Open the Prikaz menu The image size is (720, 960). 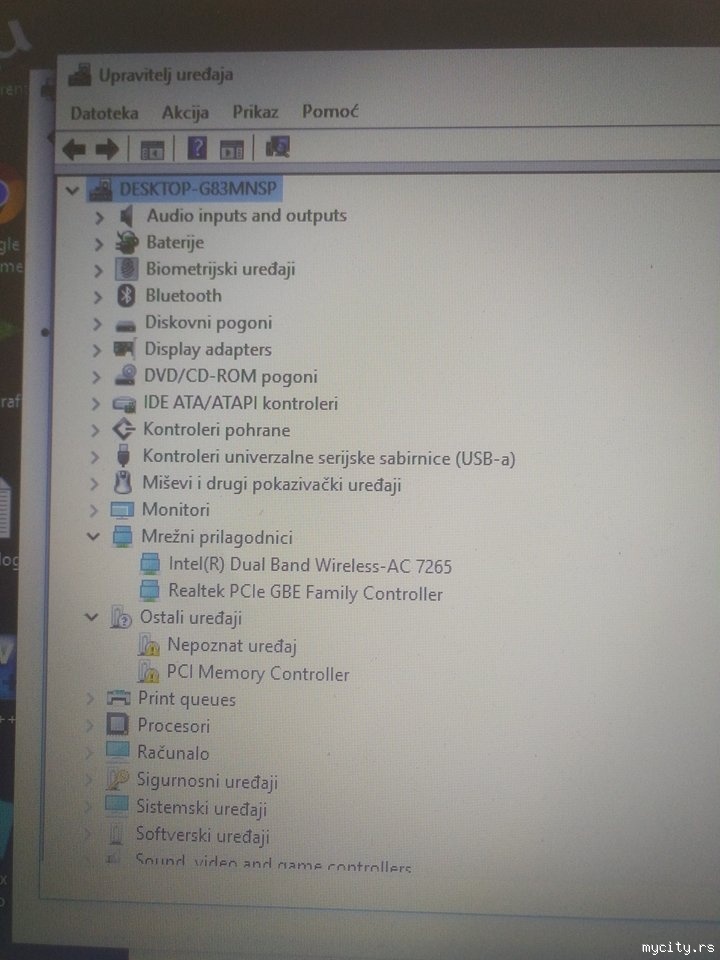[255, 112]
